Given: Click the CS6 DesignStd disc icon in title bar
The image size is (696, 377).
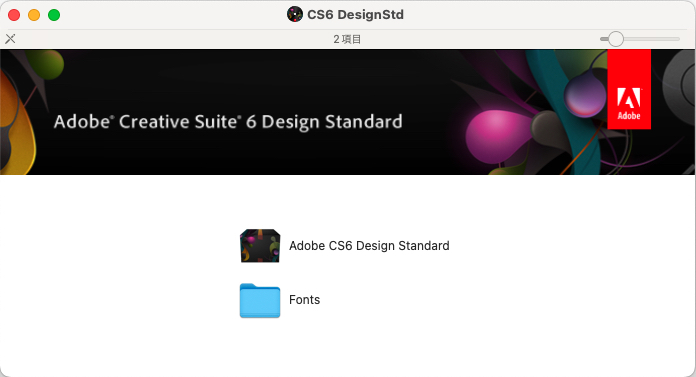Looking at the screenshot, I should coord(295,15).
